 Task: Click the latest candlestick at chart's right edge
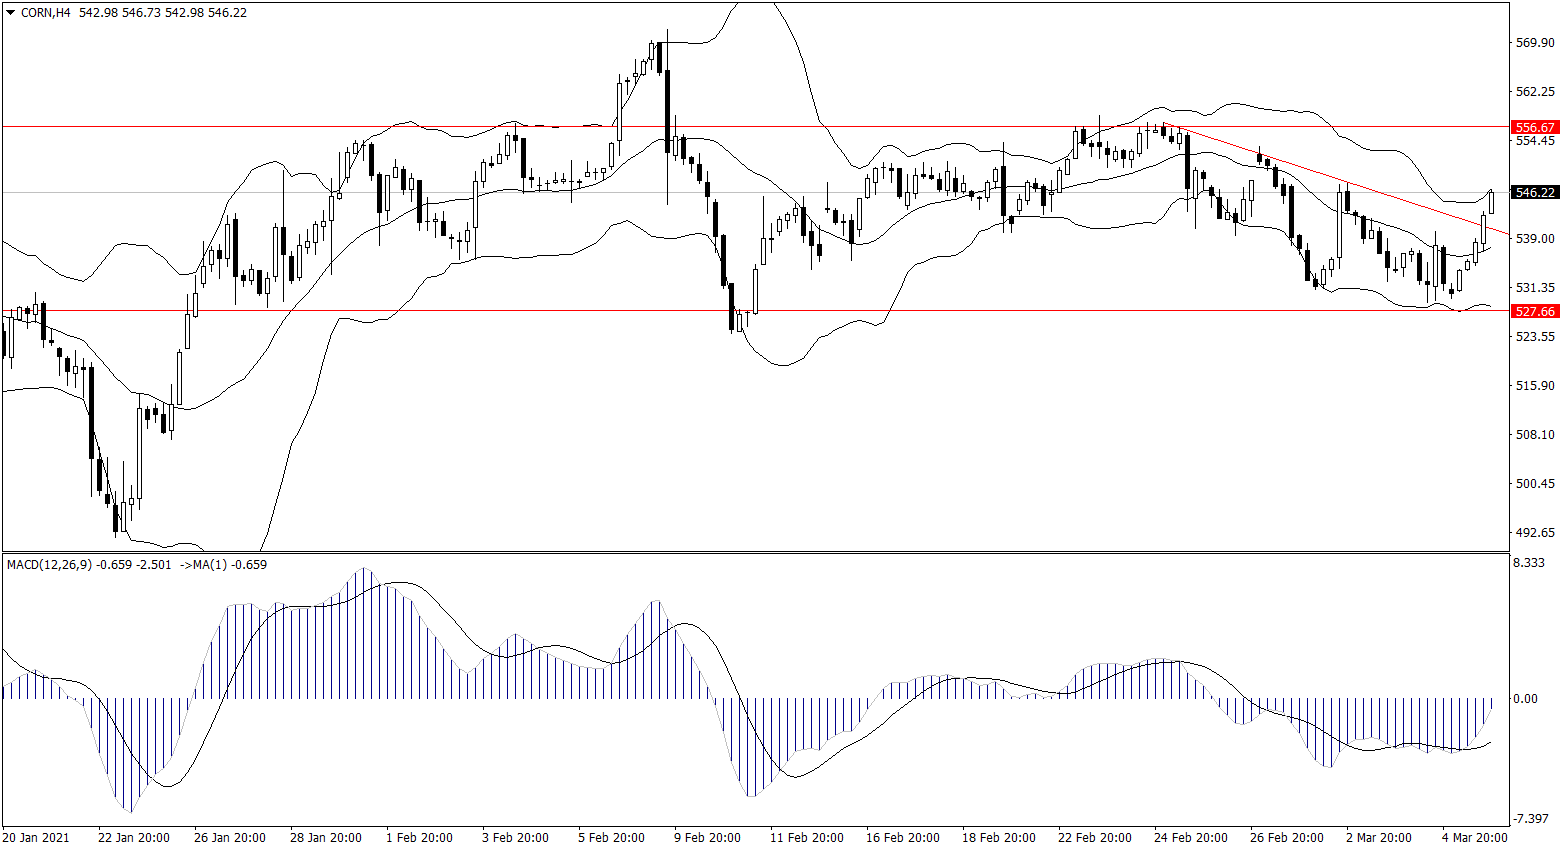[1491, 201]
